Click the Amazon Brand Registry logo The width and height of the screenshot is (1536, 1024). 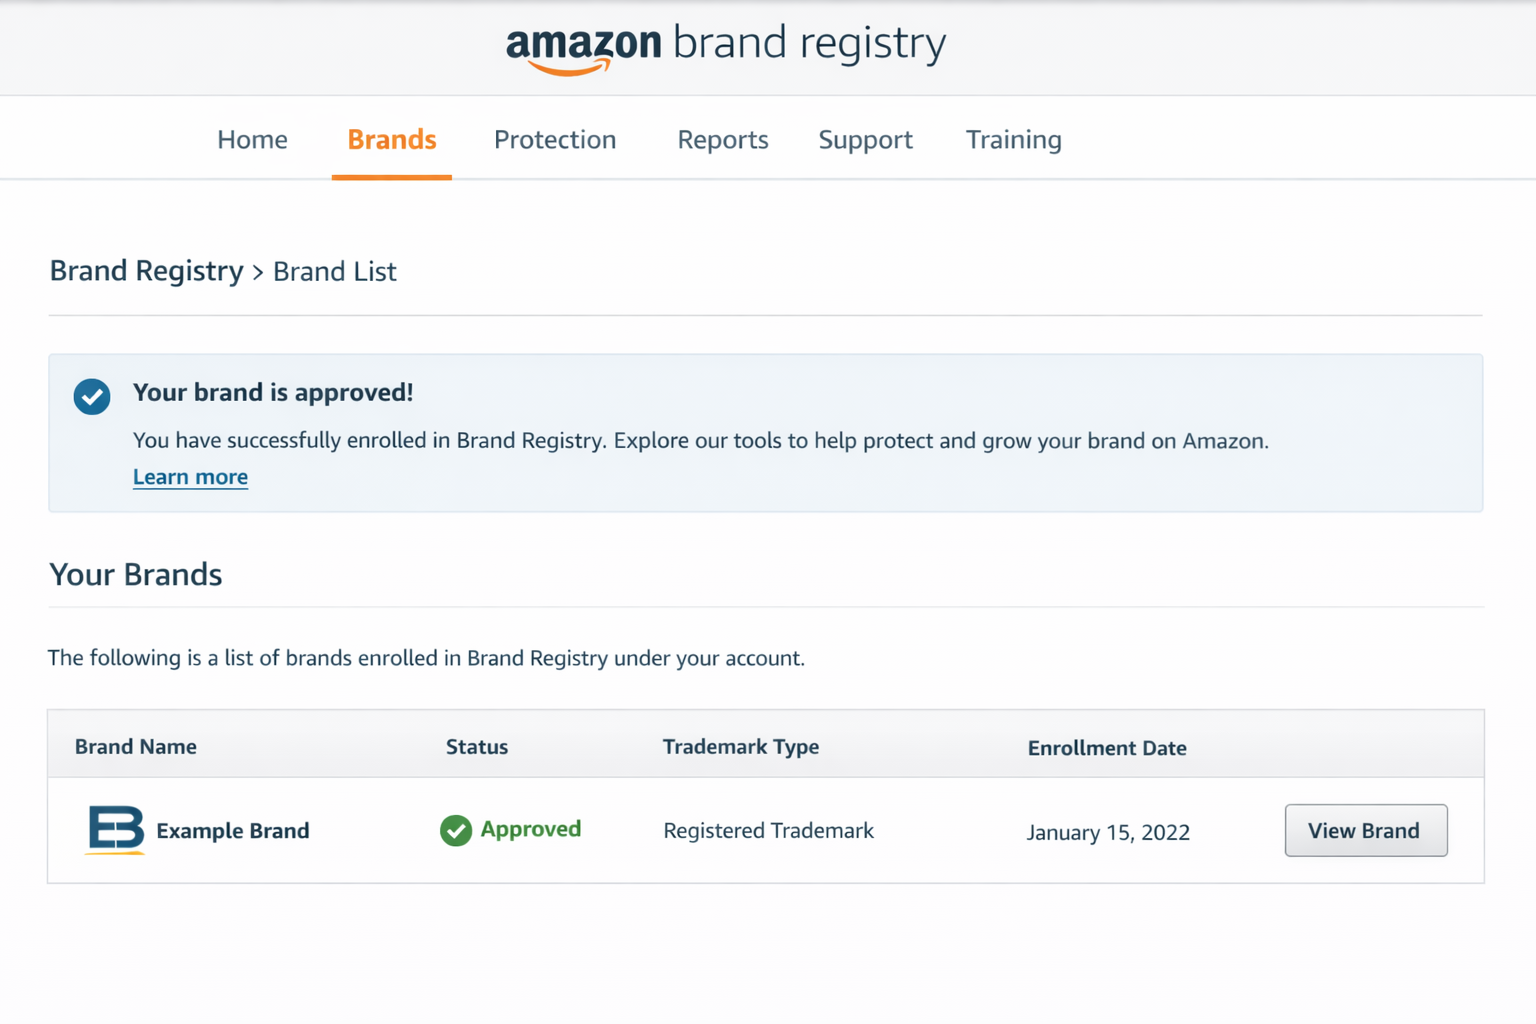click(x=725, y=46)
